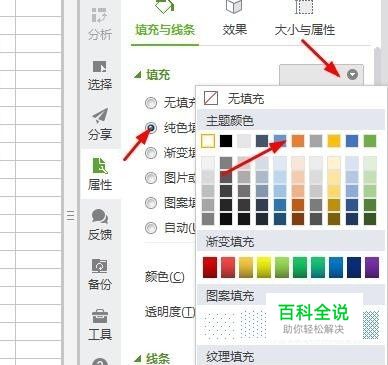Choose the navy blue gradient fill preset

tap(354, 267)
